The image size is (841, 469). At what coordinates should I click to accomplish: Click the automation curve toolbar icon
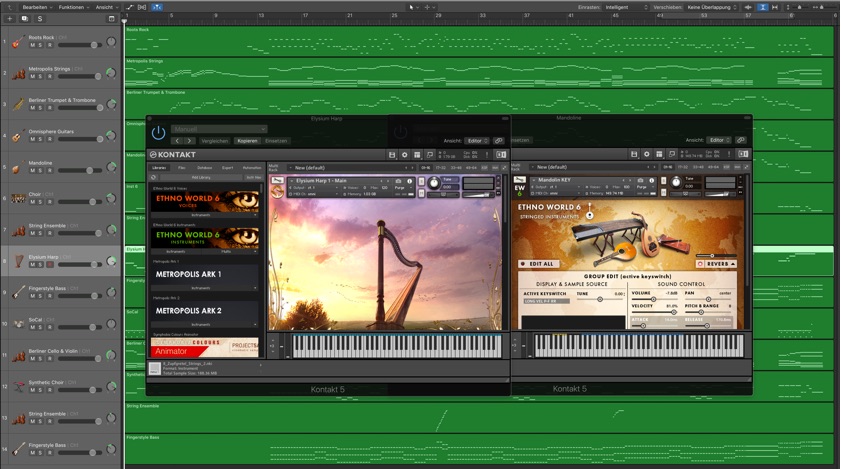[130, 7]
